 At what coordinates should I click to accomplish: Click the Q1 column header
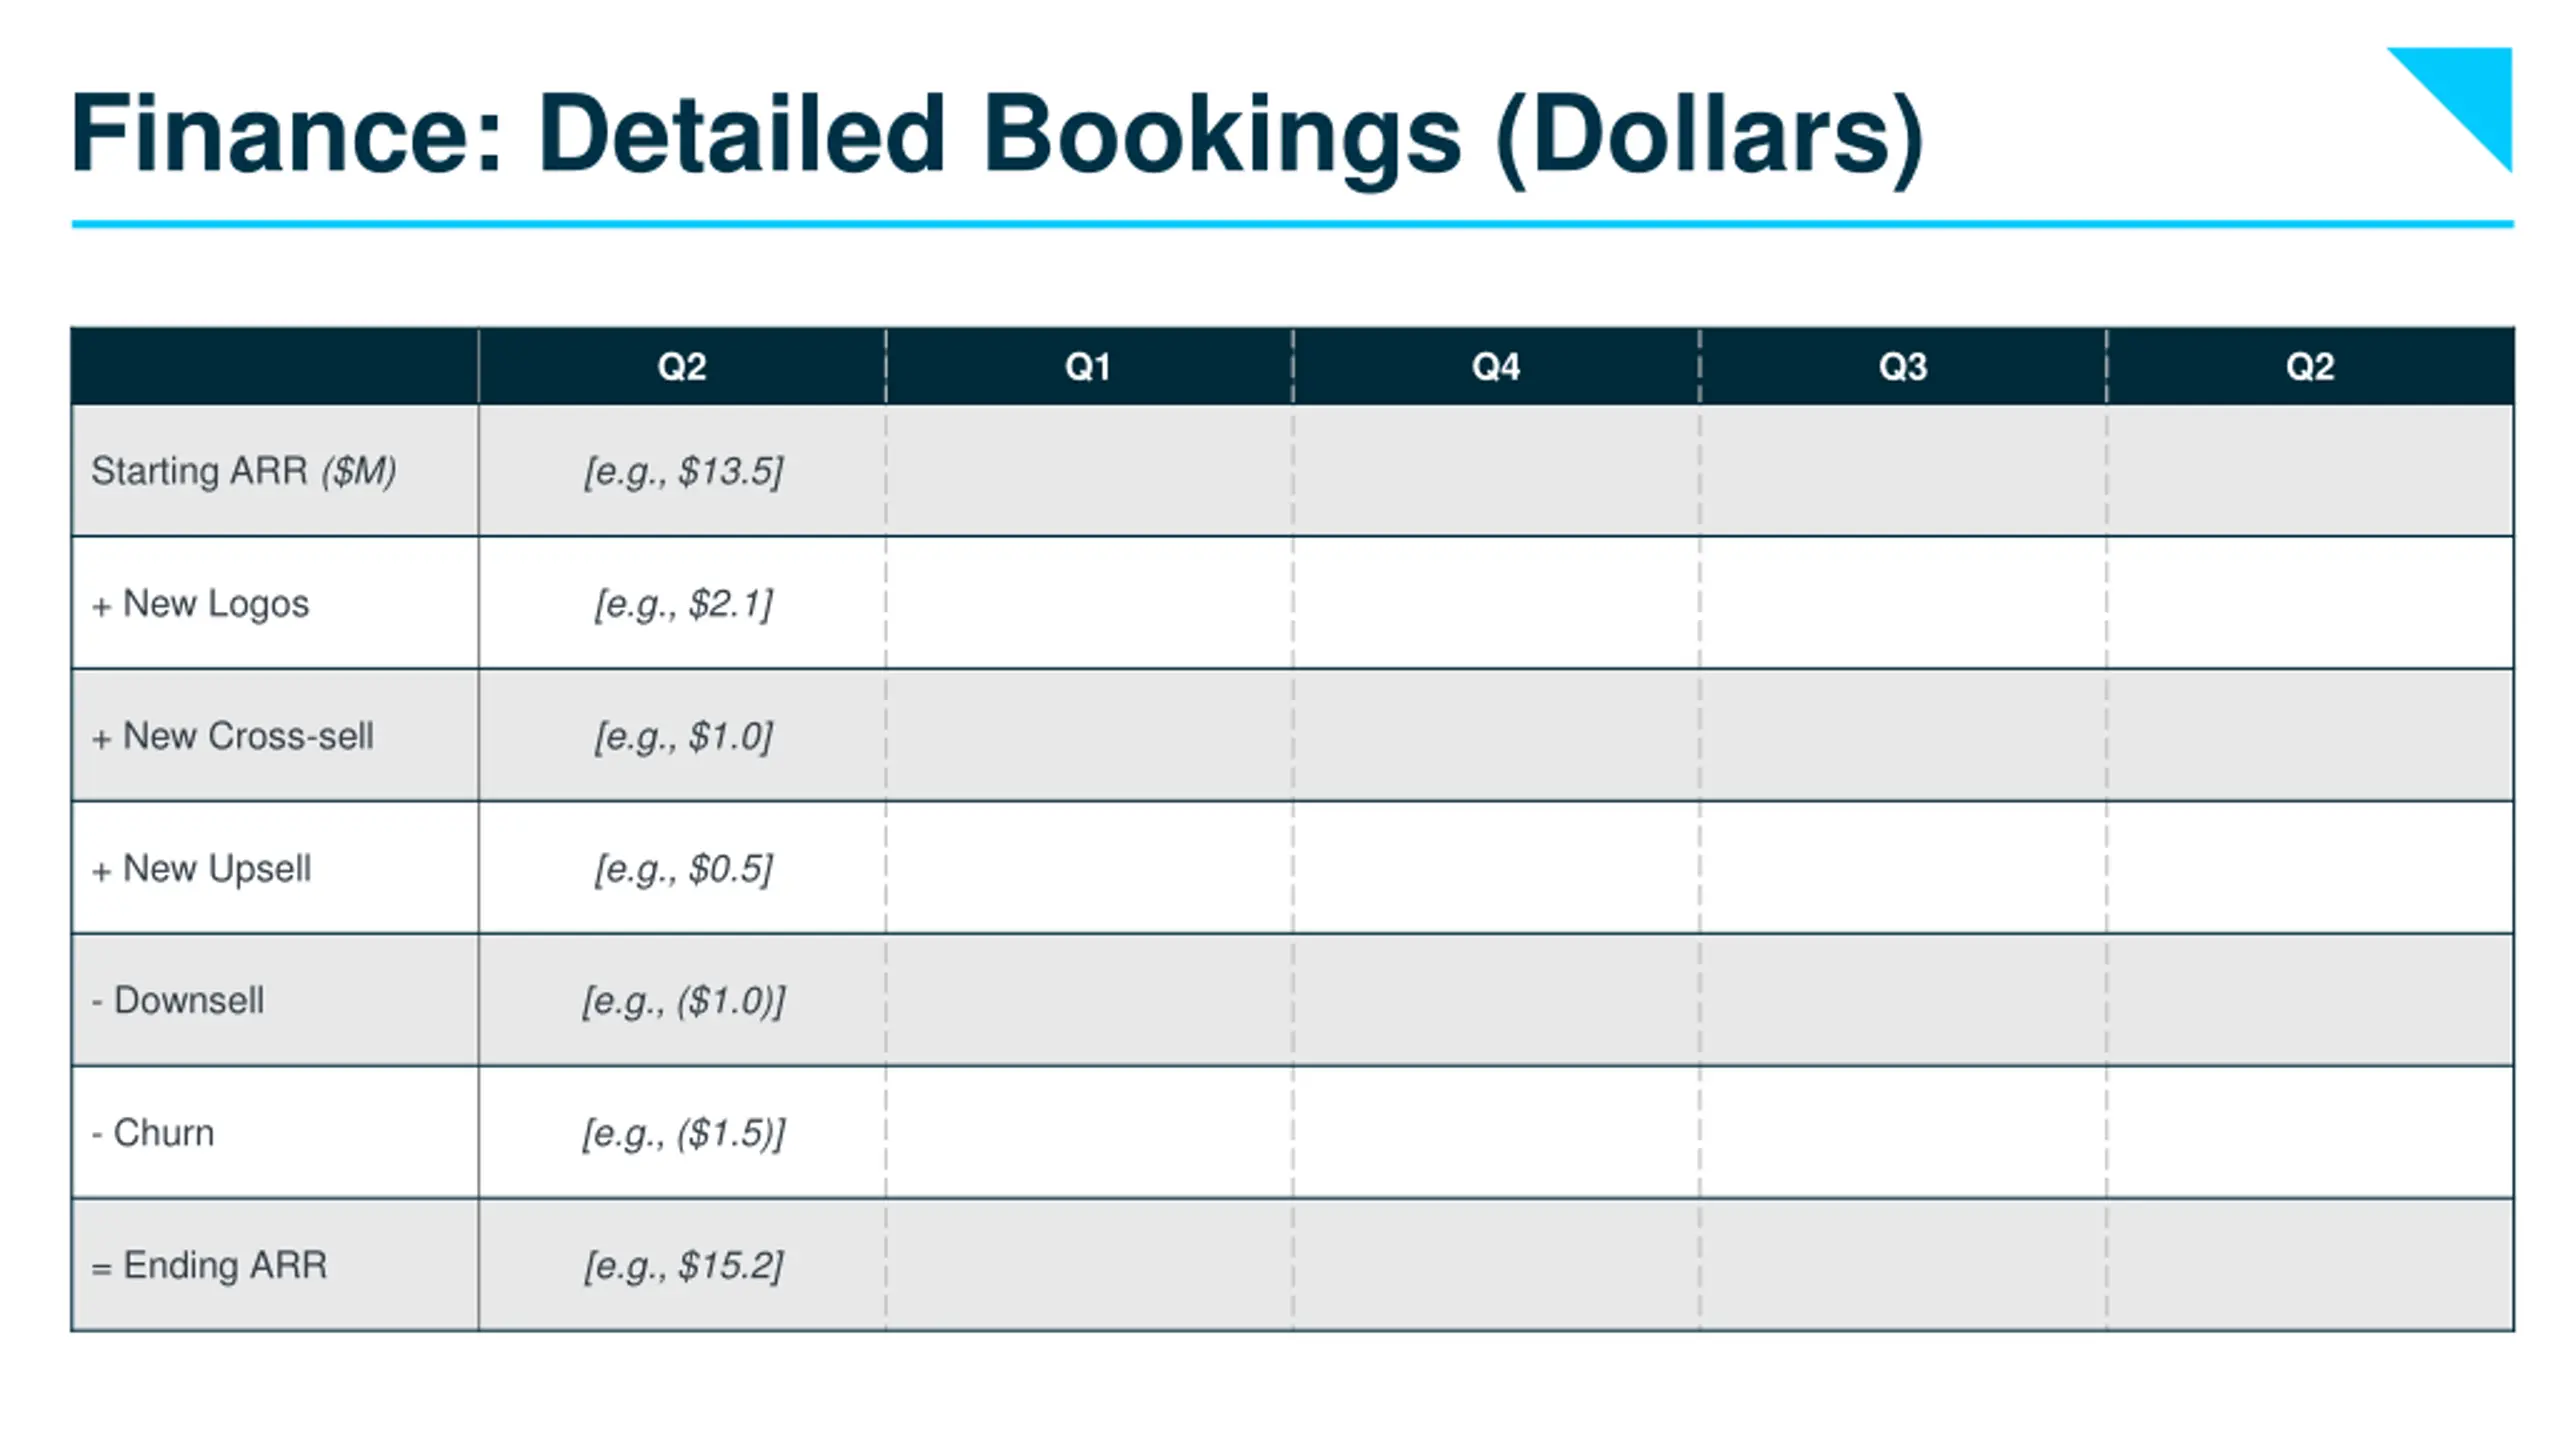[1089, 366]
